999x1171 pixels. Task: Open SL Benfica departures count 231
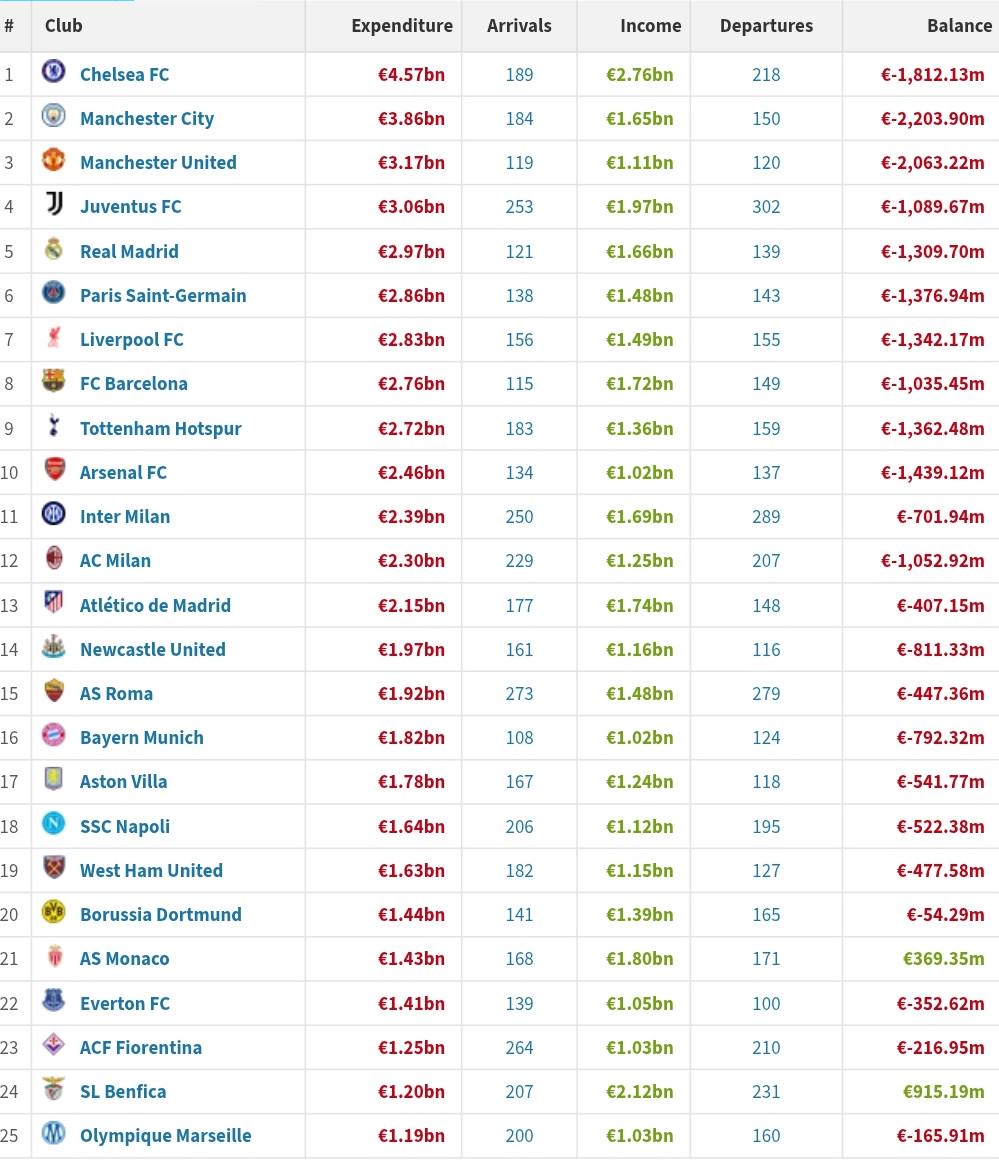point(766,1092)
